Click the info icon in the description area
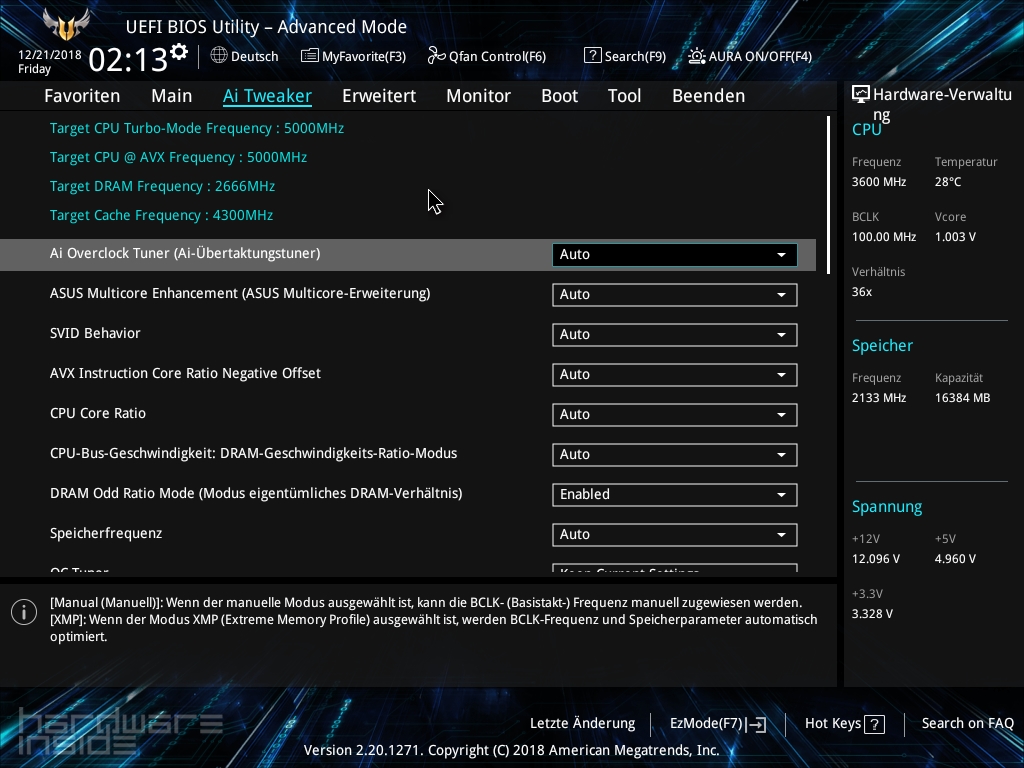Image resolution: width=1024 pixels, height=768 pixels. pos(24,611)
